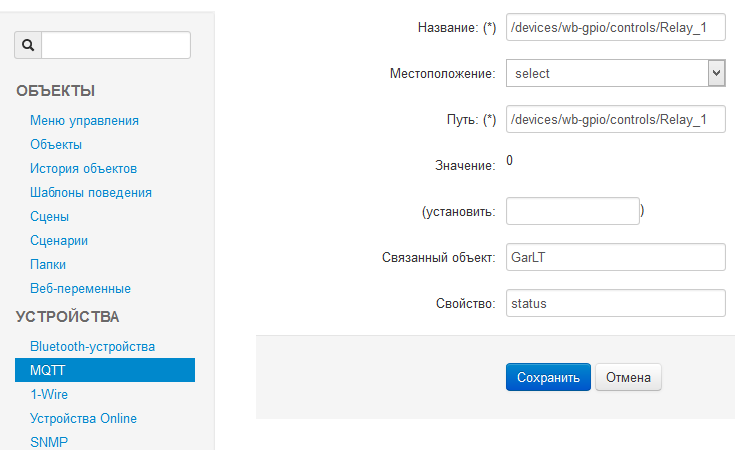Open the SNMP sidebar link

[x=49, y=442]
